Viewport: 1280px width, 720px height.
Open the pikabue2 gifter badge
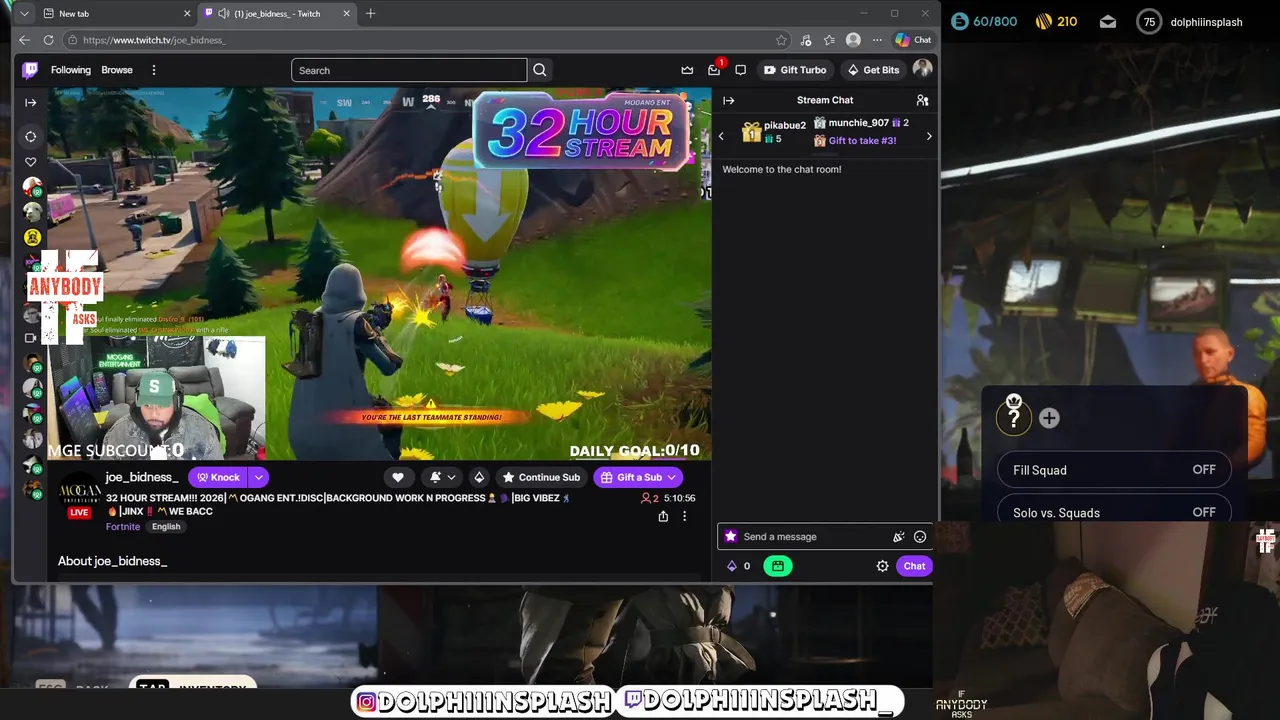coord(751,132)
